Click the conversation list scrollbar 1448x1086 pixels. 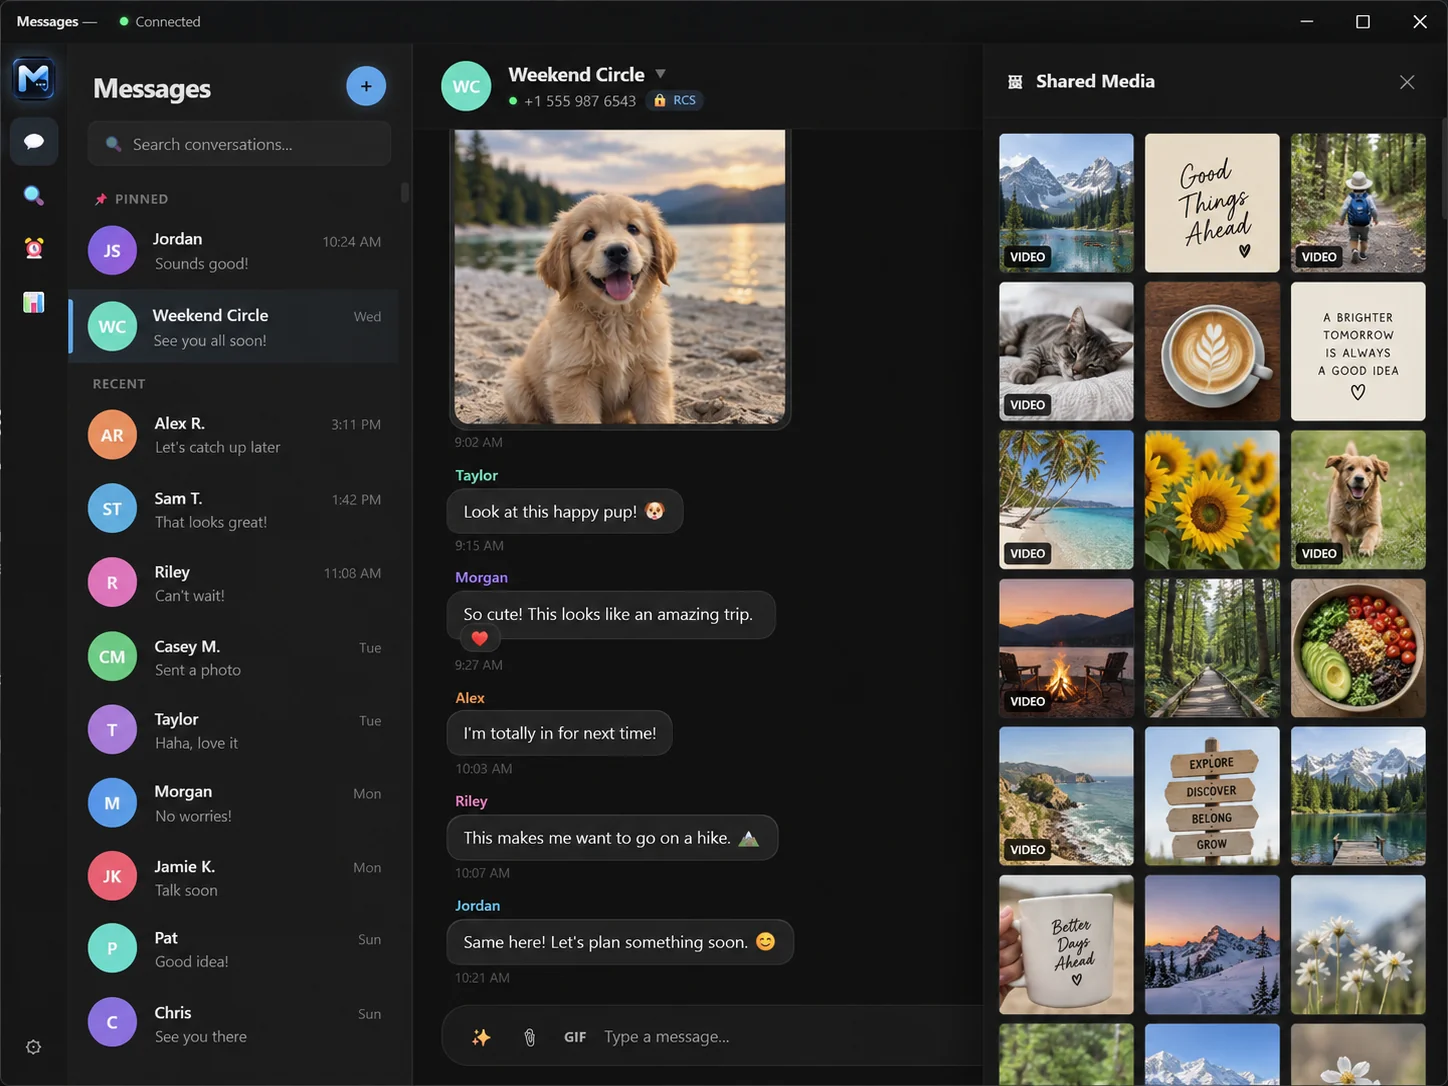coord(404,192)
